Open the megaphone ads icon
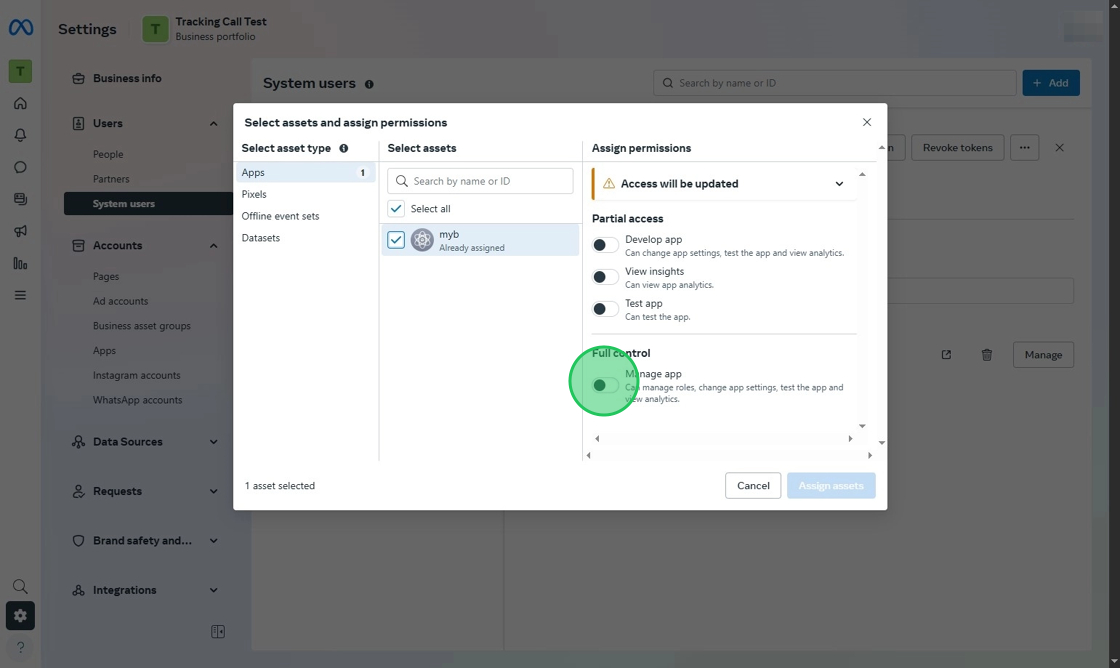Screen dimensions: 1120x668 click(20, 231)
